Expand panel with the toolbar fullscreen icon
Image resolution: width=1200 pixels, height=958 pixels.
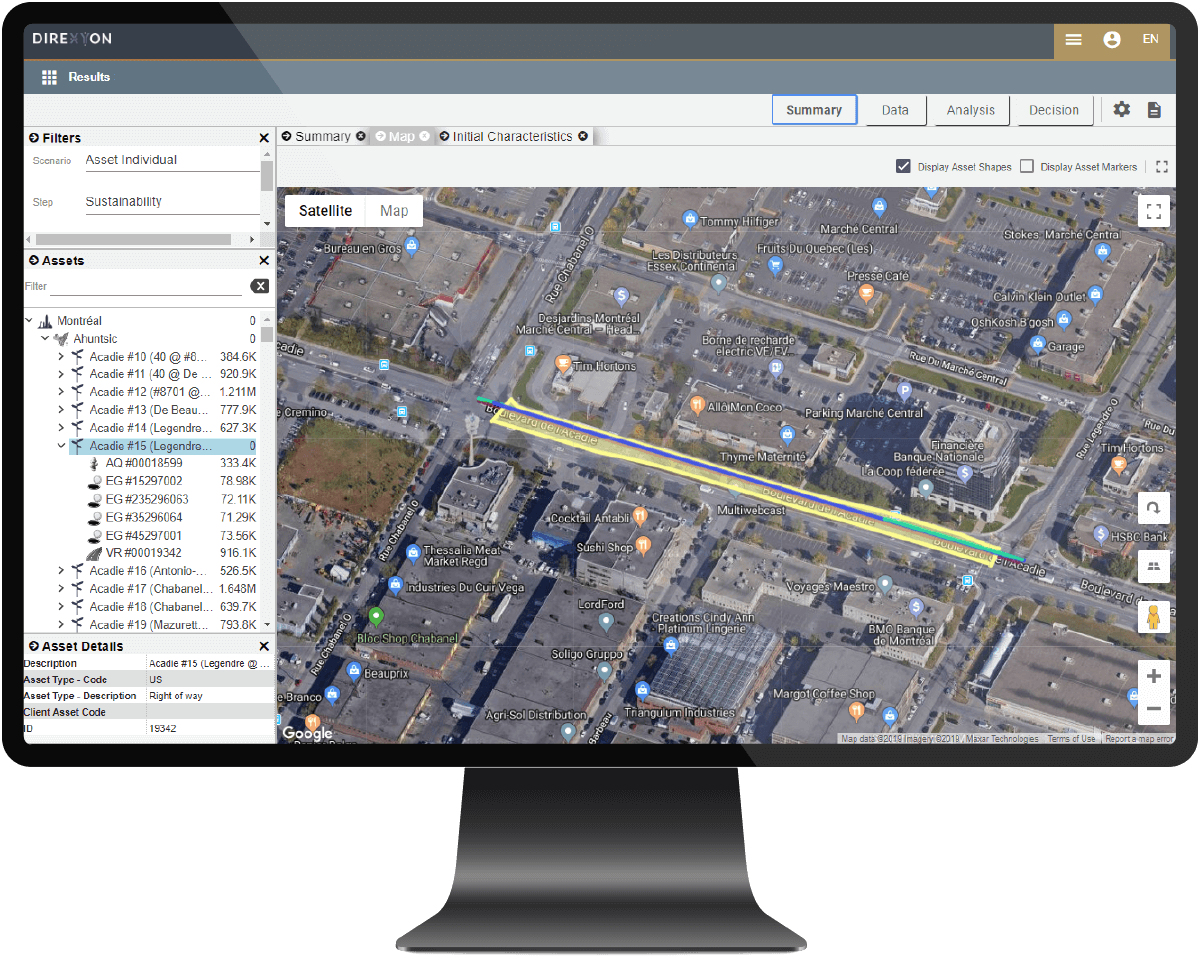point(1161,167)
